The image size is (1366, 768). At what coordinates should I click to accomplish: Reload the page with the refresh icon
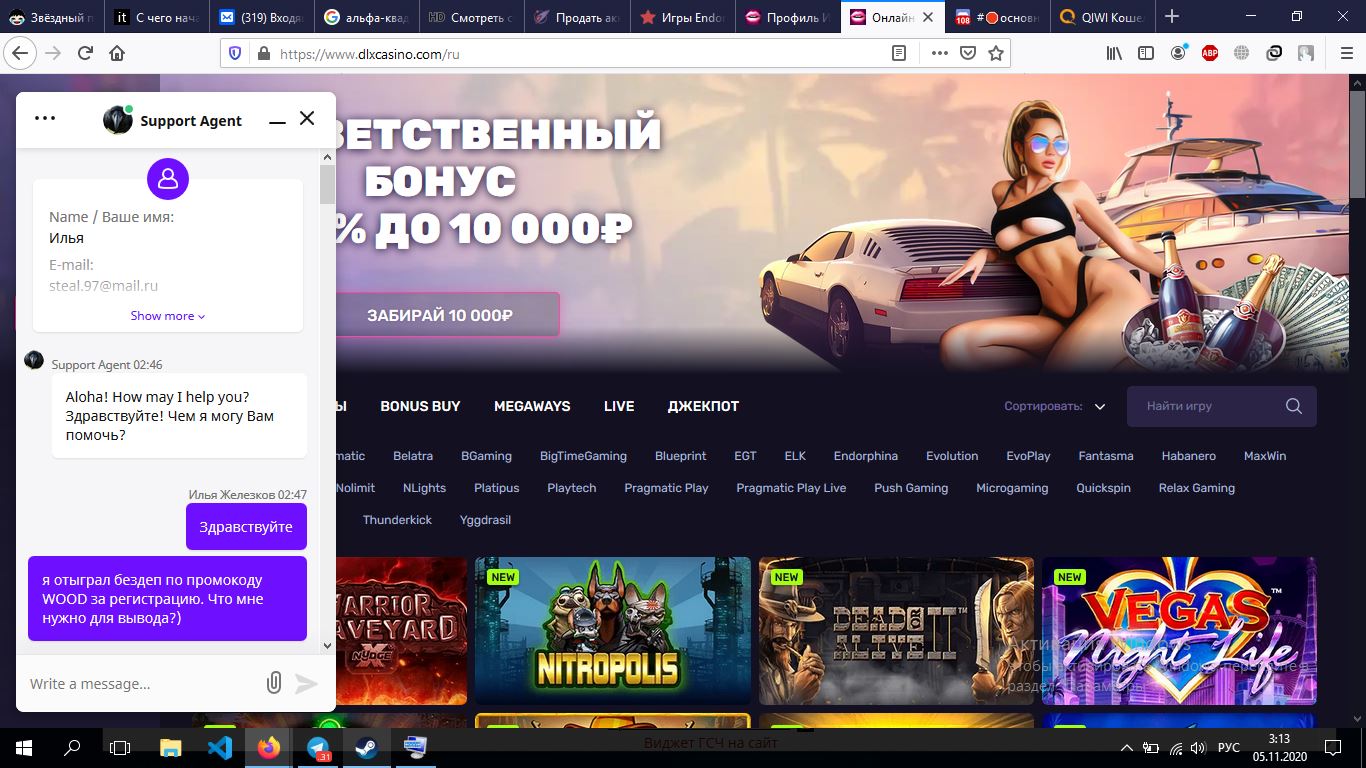(x=86, y=53)
